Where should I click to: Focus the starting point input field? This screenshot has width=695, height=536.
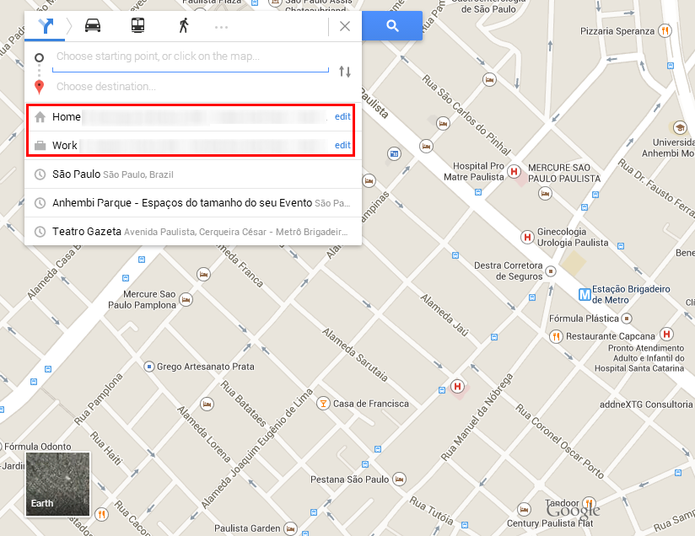191,56
